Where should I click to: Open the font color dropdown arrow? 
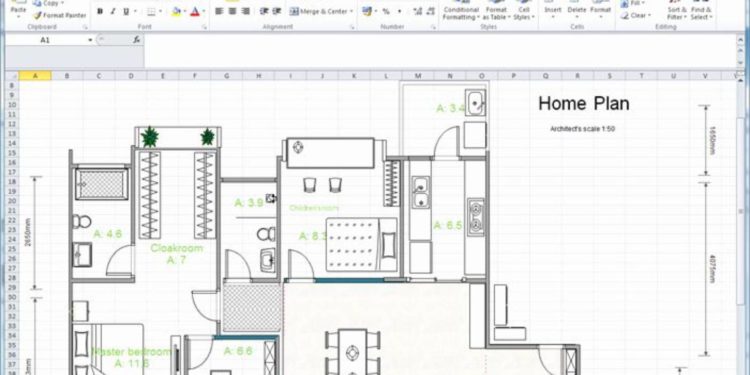click(x=204, y=11)
